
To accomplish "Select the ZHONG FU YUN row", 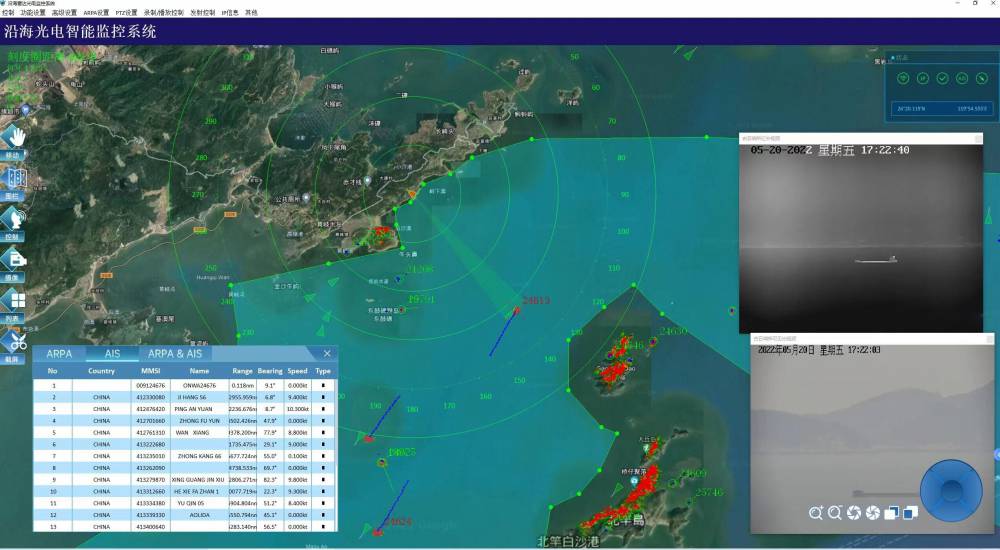I will pos(185,420).
